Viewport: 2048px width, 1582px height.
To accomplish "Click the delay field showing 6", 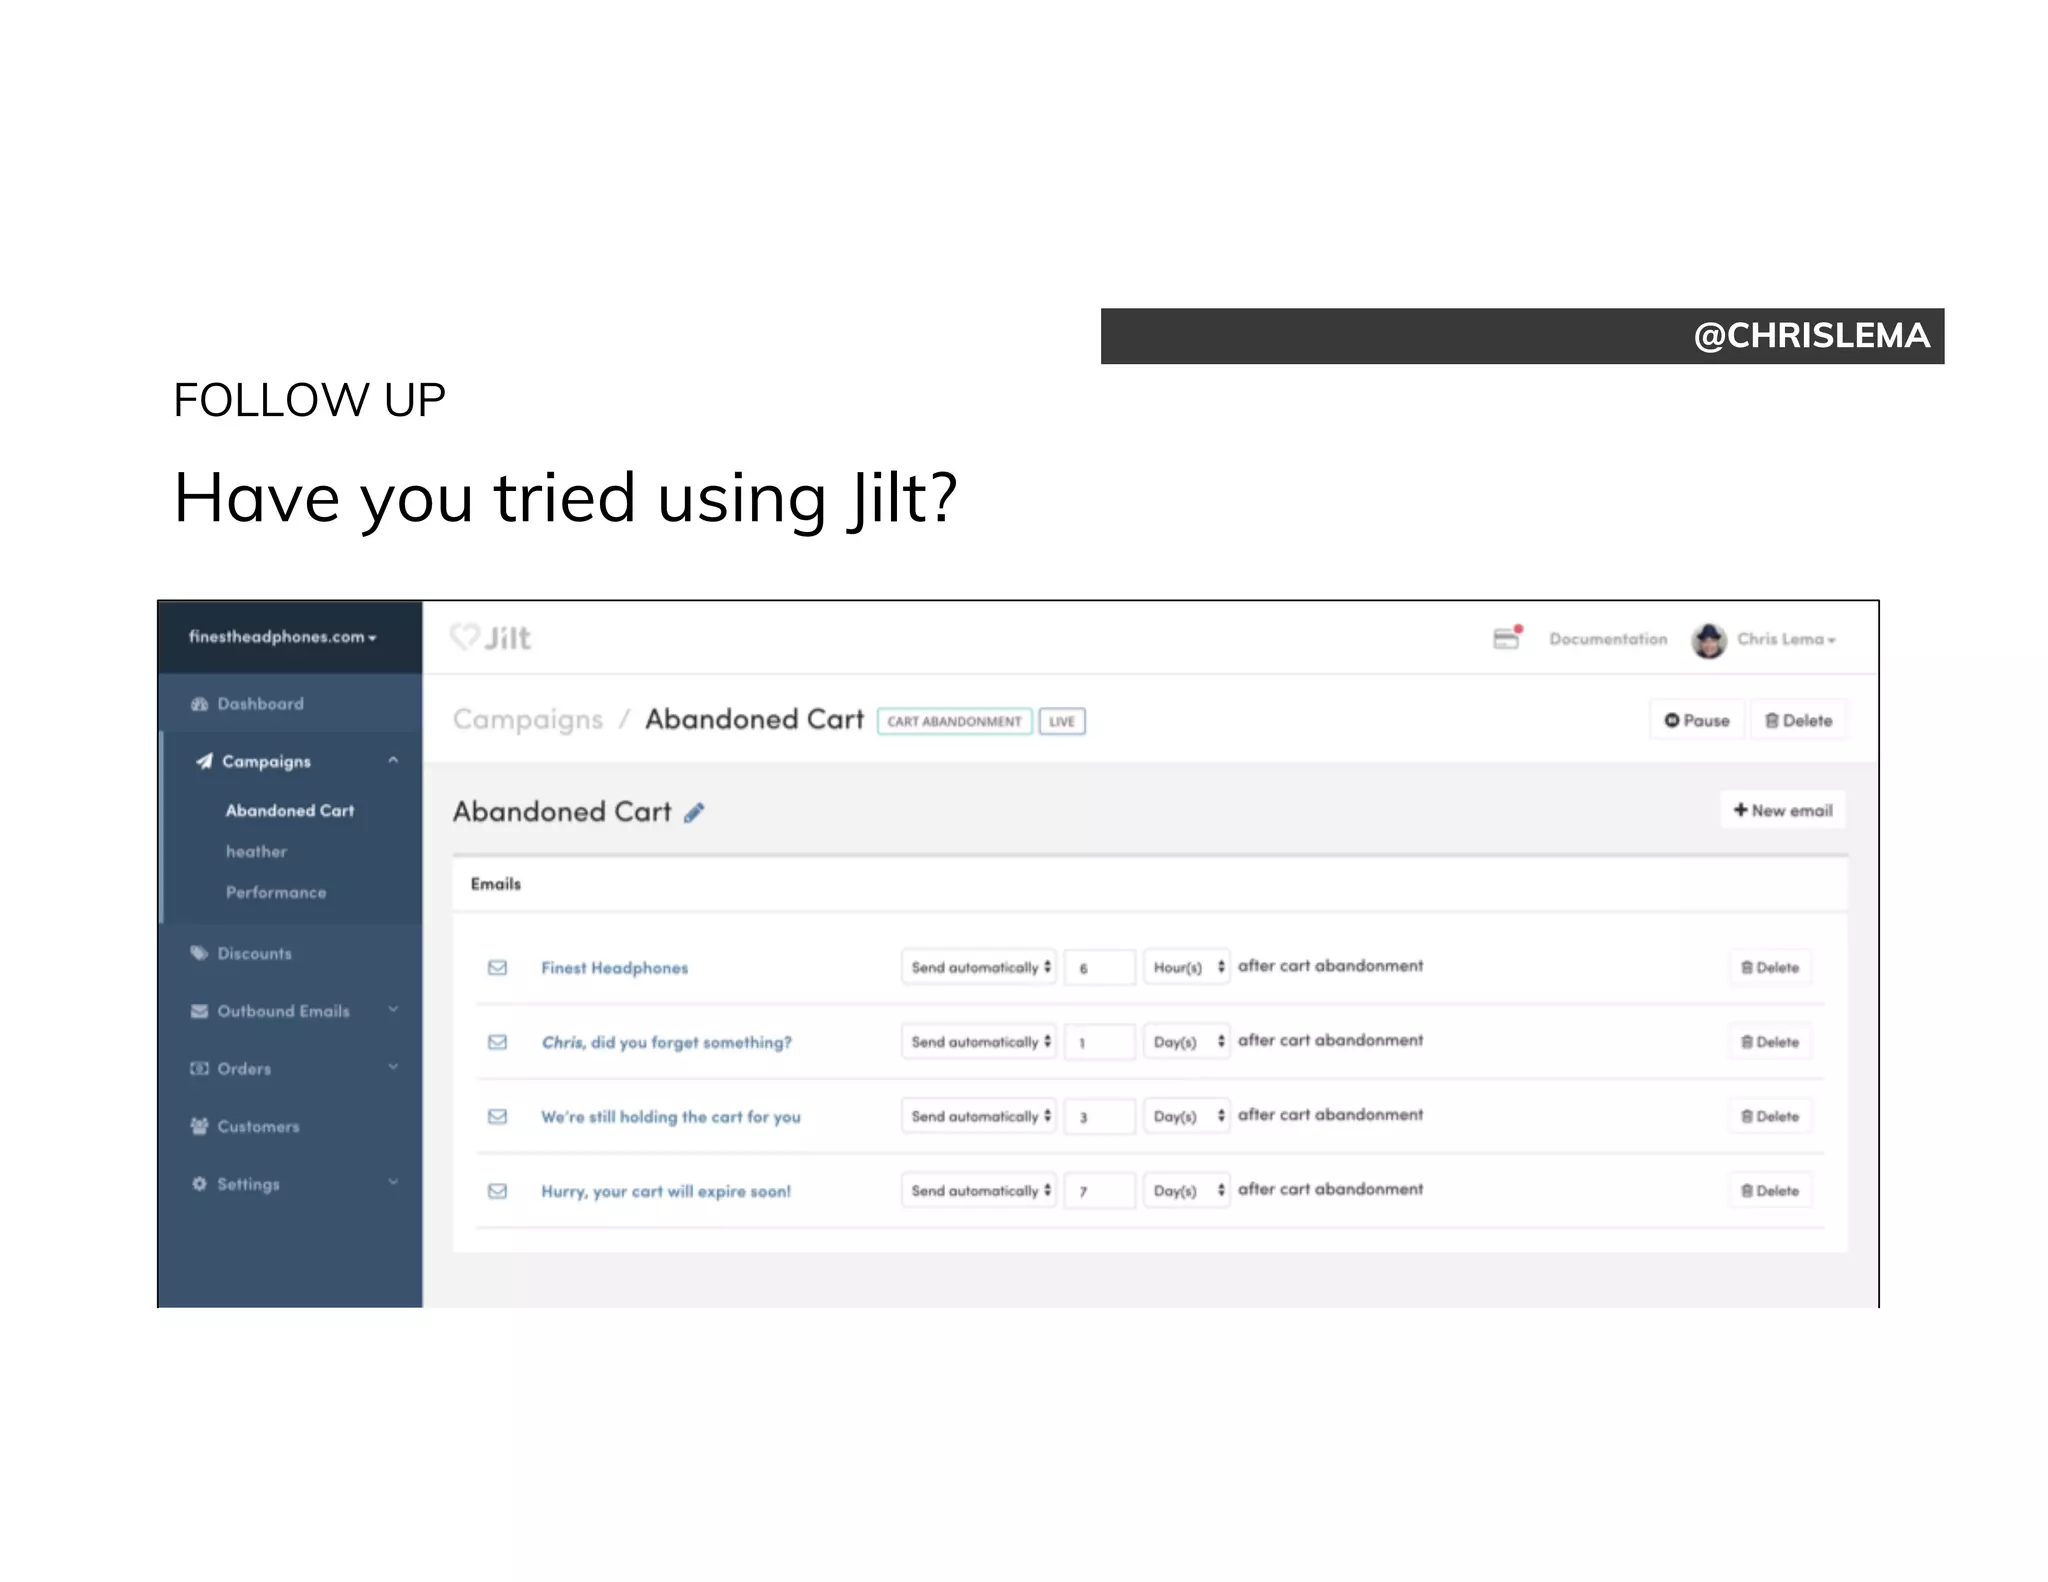I will click(1100, 967).
